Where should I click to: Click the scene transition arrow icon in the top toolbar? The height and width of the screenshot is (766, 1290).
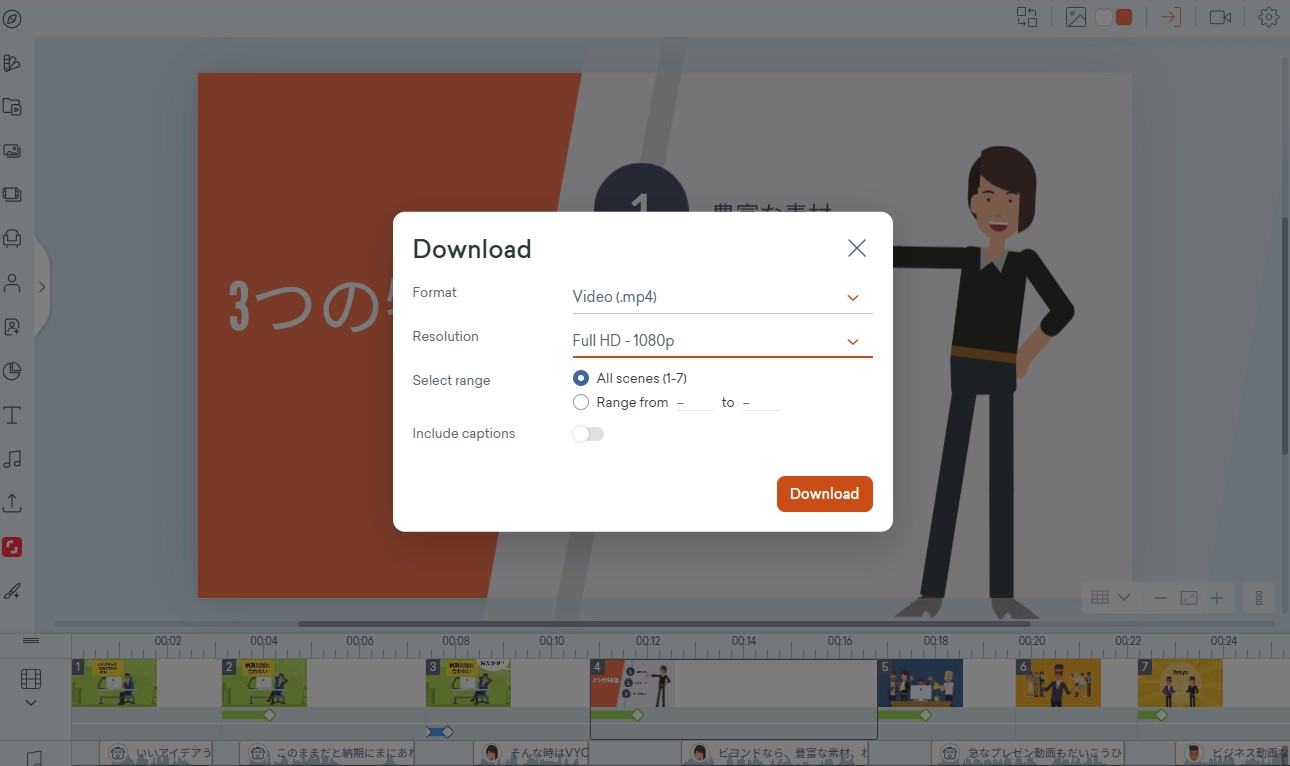point(1171,17)
